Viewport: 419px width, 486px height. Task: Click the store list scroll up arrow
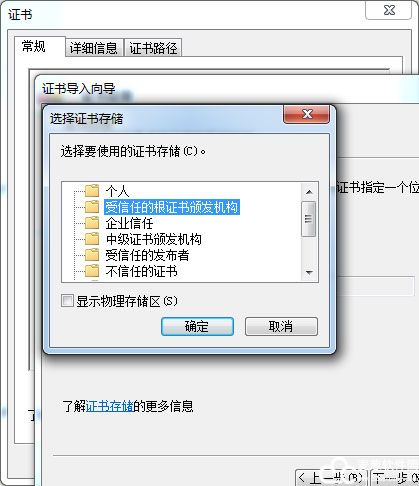pyautogui.click(x=309, y=192)
